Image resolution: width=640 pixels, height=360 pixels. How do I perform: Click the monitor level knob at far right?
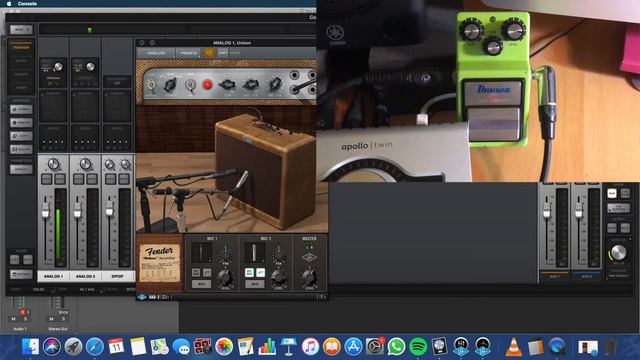pos(618,253)
